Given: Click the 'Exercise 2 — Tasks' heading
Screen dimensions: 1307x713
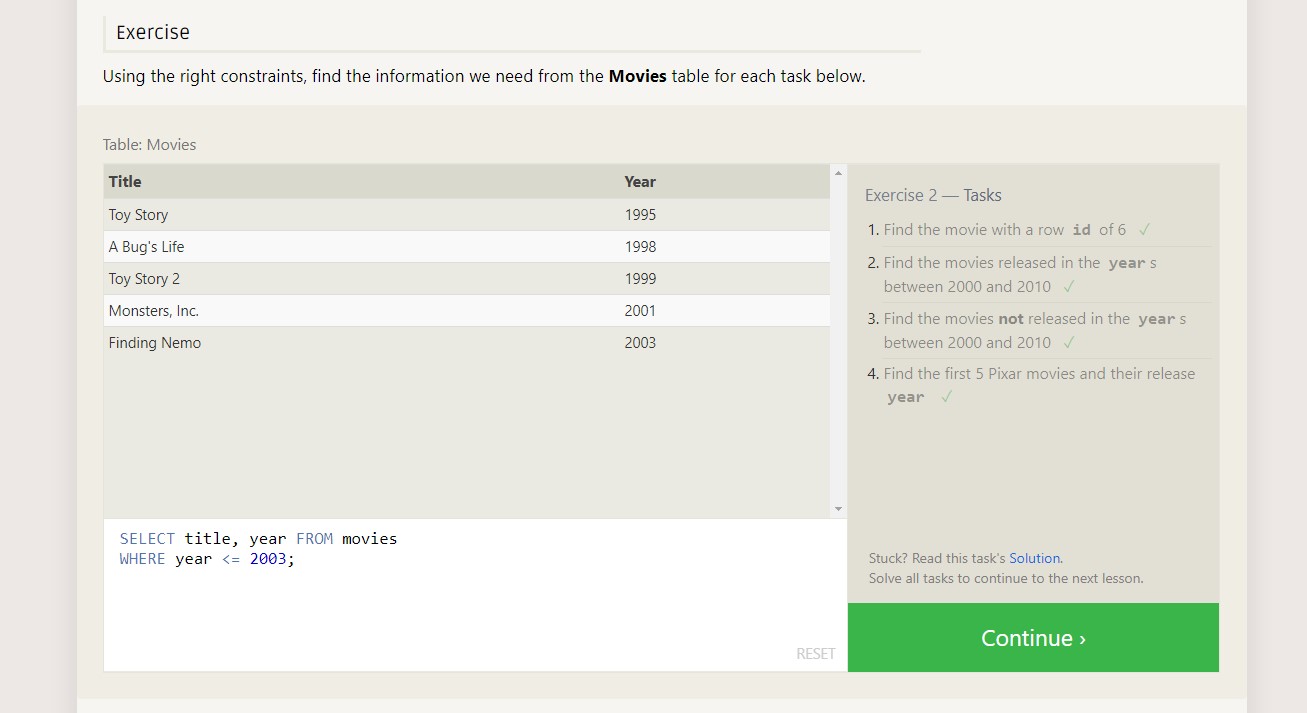Looking at the screenshot, I should tap(933, 195).
